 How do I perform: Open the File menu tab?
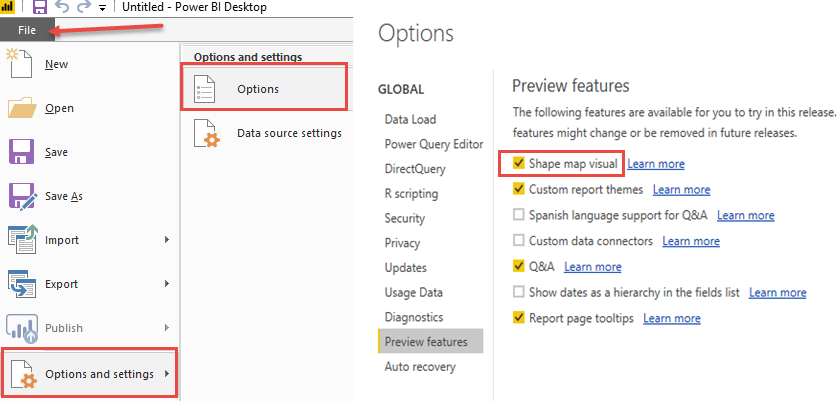(x=27, y=30)
